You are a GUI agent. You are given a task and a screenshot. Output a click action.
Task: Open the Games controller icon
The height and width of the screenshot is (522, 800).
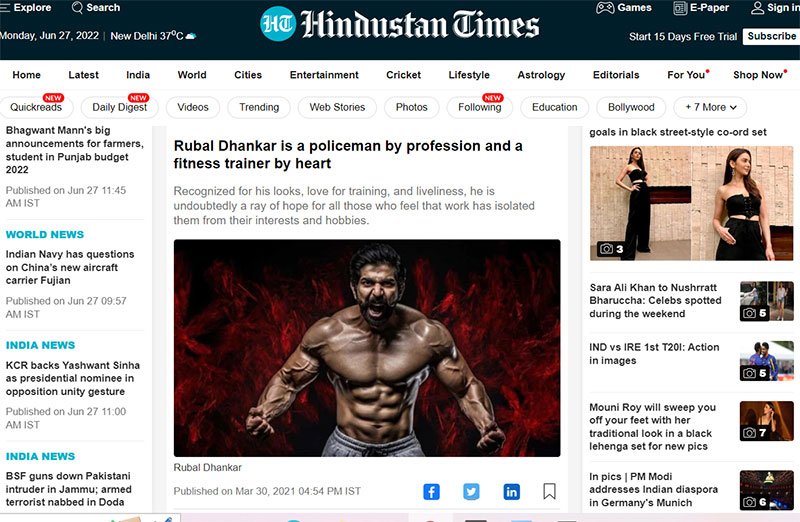point(605,8)
